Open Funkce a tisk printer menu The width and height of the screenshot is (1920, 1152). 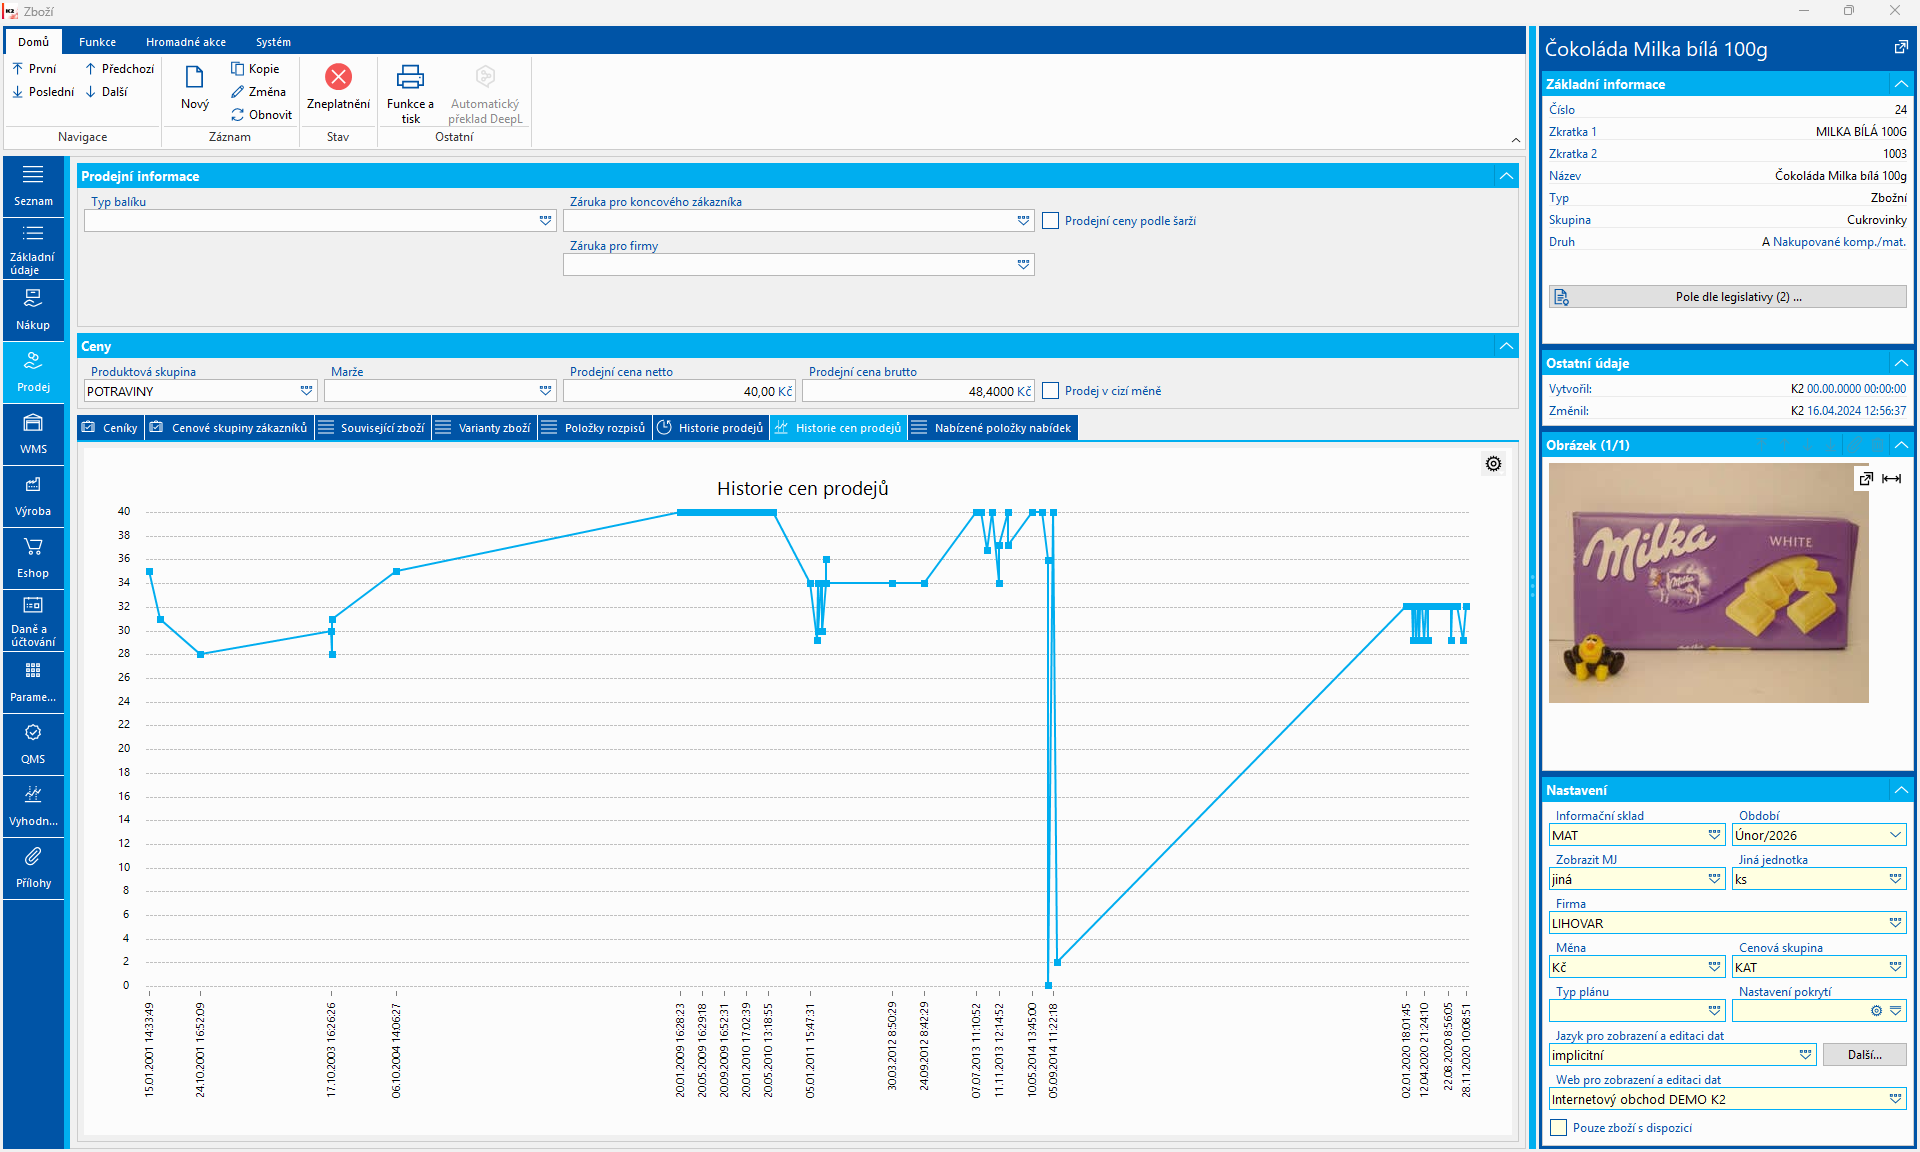410,92
